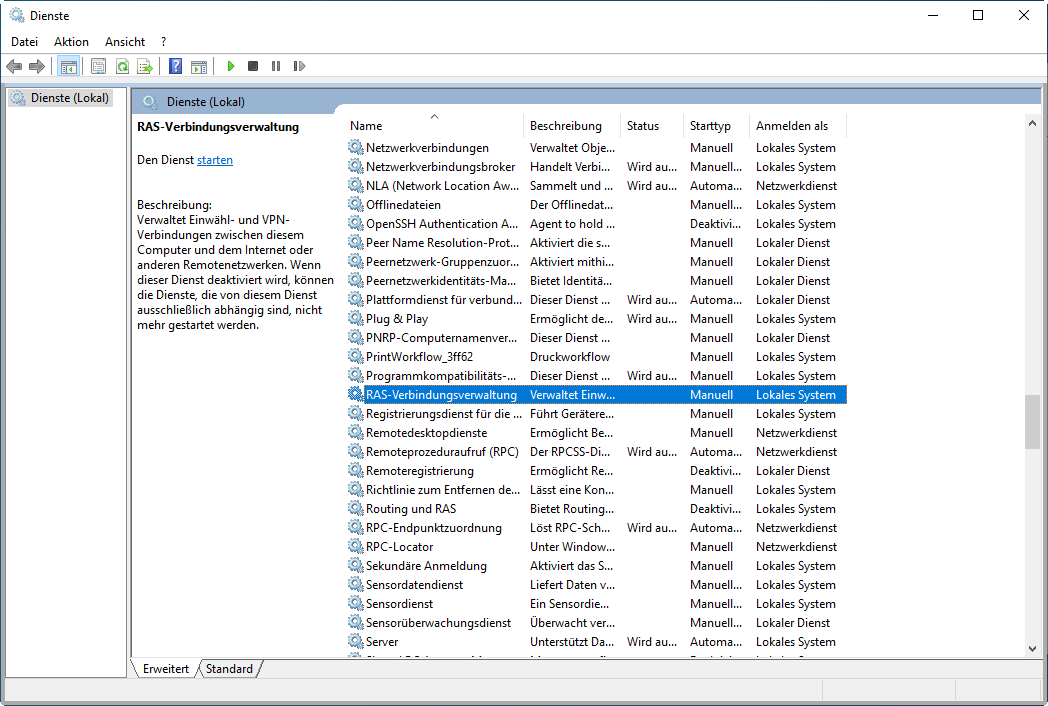
Task: Select Plattformdienst für verbund... service
Action: click(x=444, y=300)
